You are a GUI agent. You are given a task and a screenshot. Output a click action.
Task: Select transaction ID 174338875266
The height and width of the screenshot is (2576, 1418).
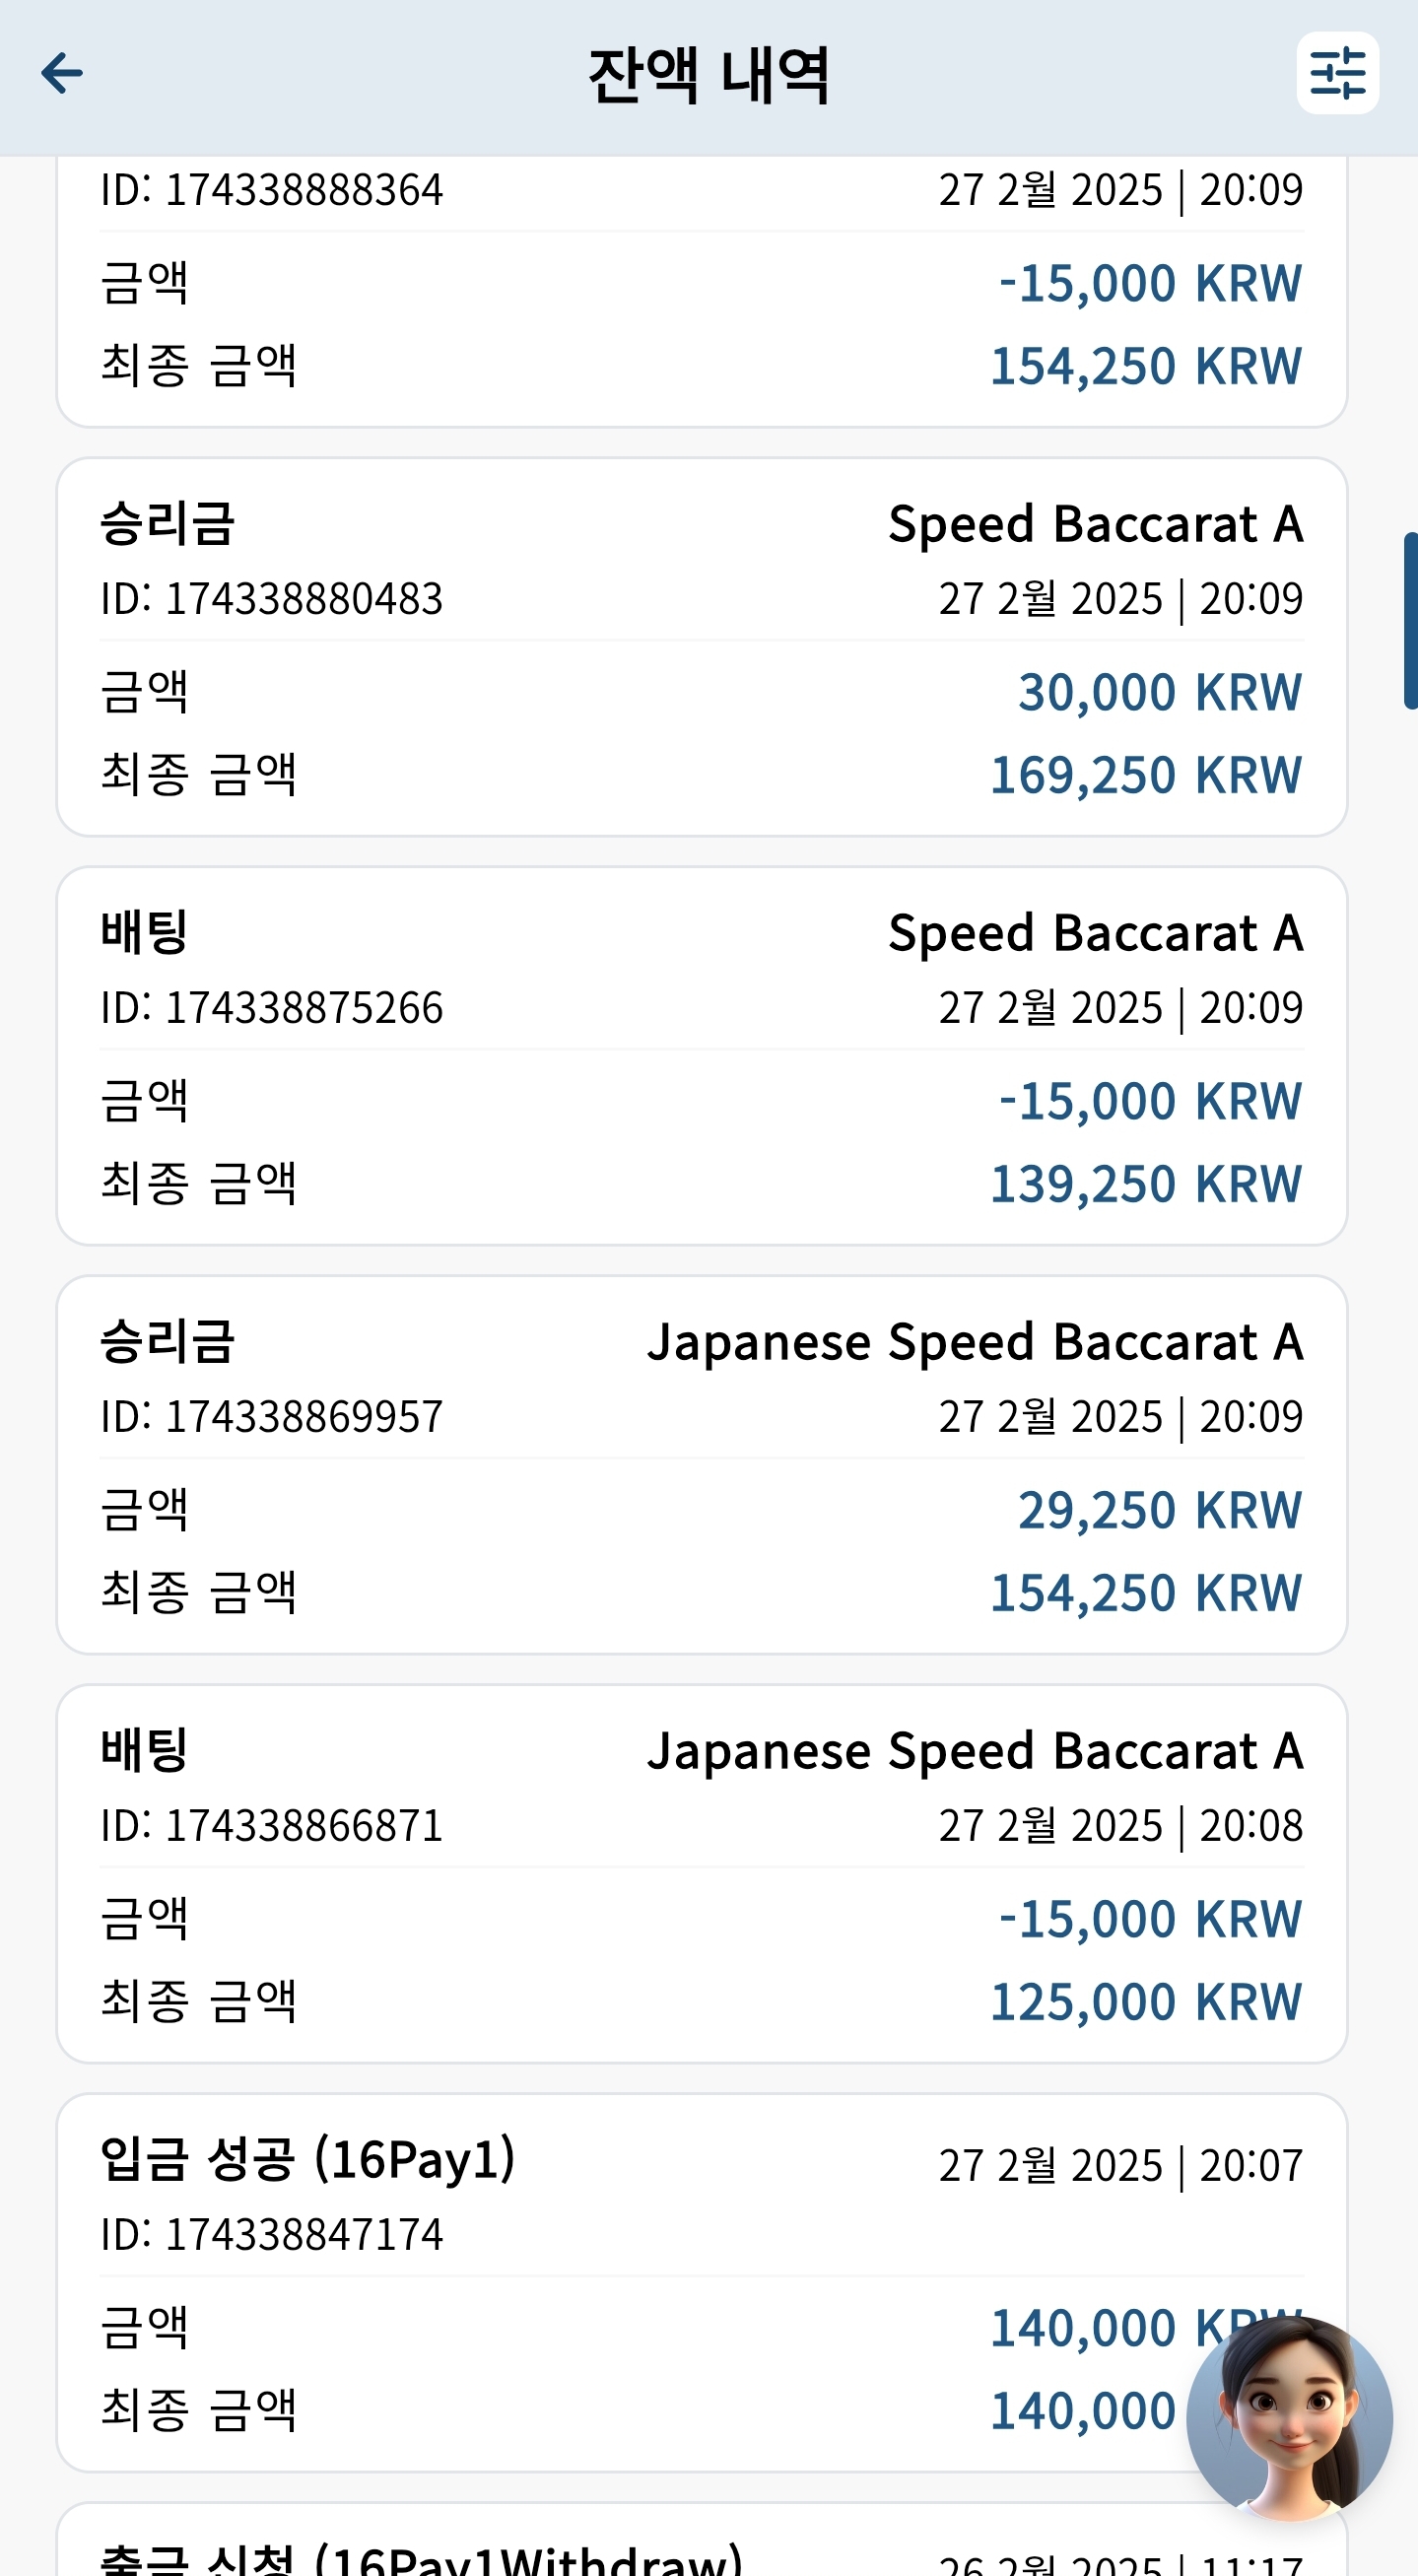pos(271,1008)
